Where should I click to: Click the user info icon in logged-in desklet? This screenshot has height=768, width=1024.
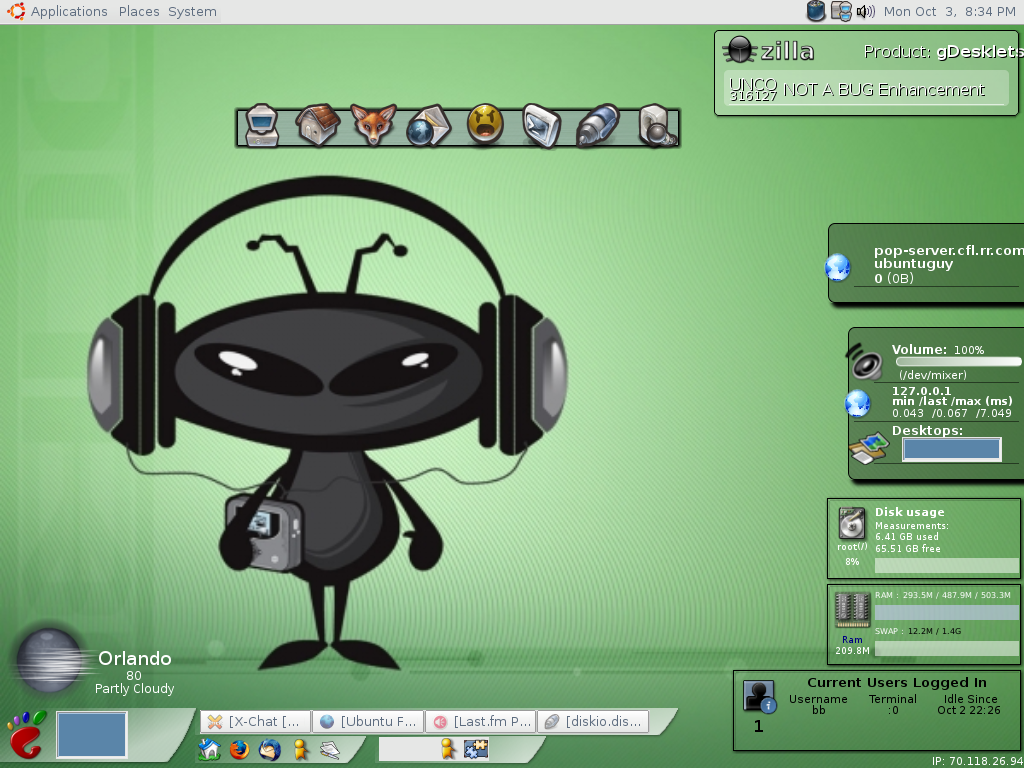(x=760, y=697)
